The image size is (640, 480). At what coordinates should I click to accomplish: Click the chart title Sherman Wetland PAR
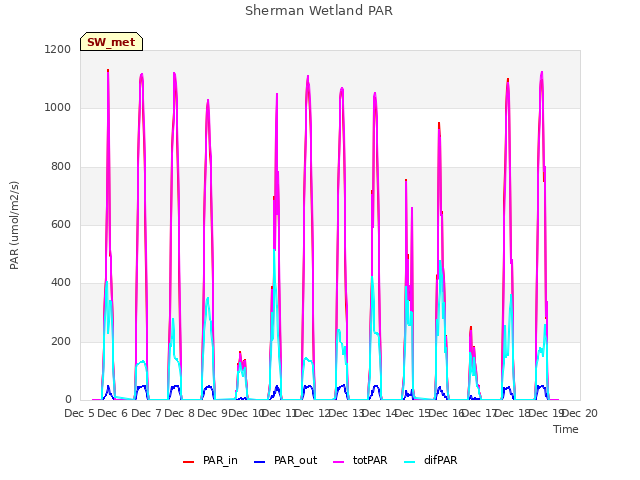319,10
